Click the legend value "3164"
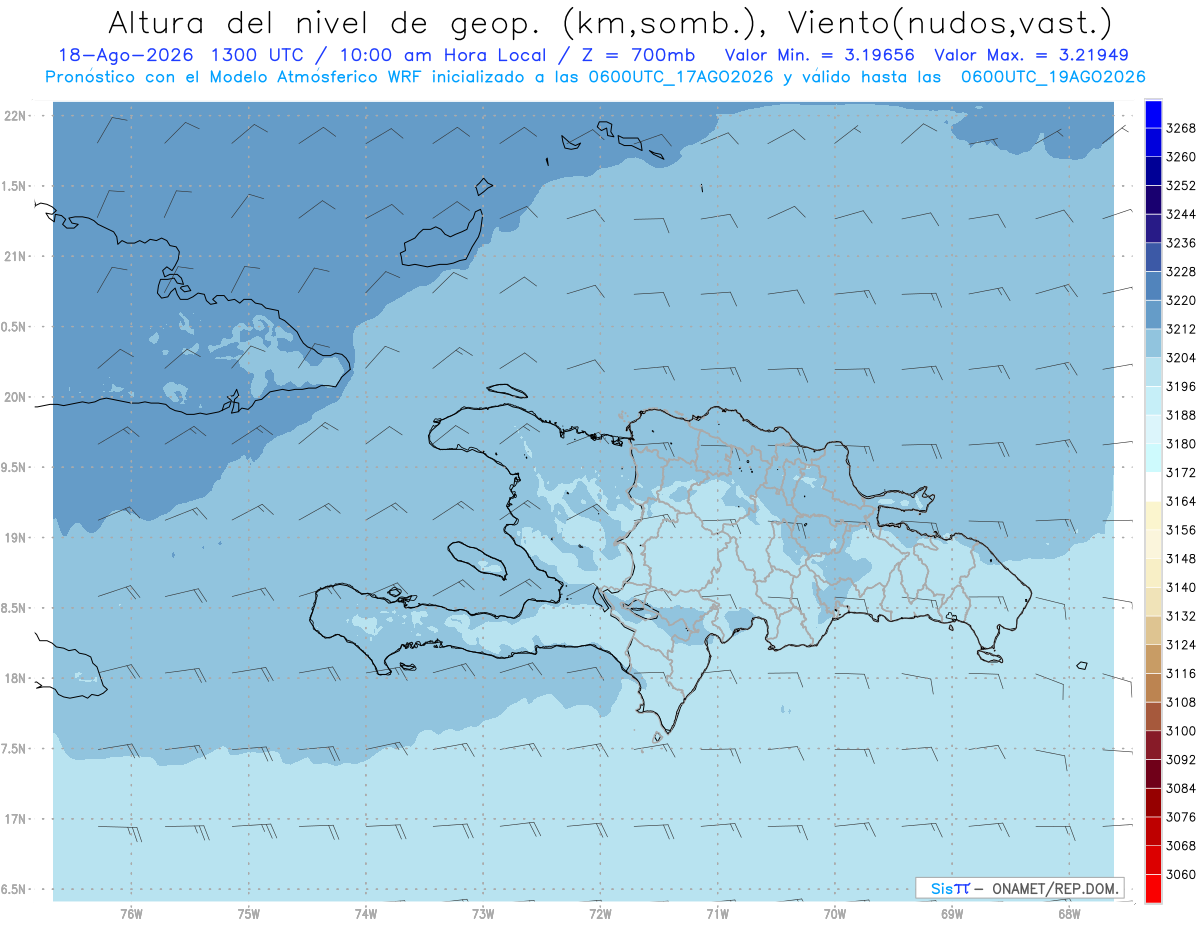1200x927 pixels. tap(1181, 502)
